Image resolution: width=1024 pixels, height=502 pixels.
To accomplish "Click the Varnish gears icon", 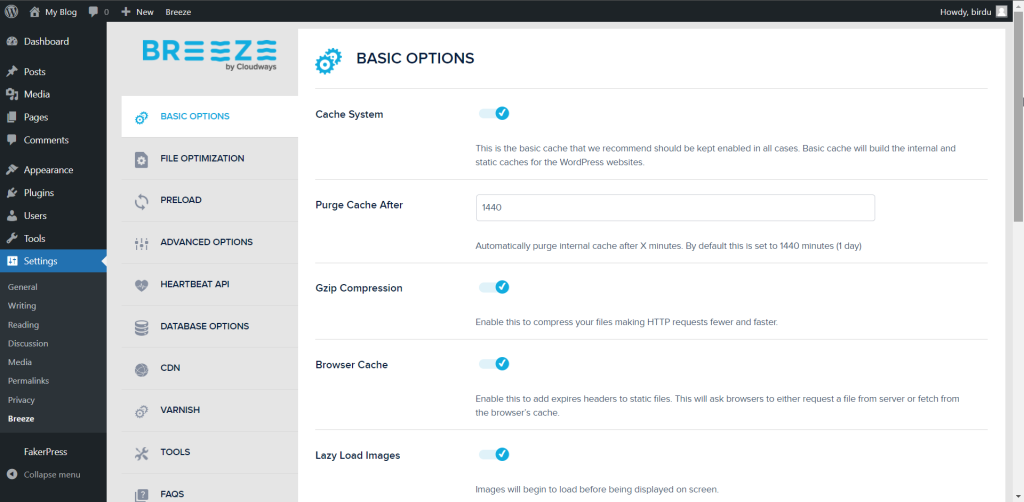I will [141, 411].
